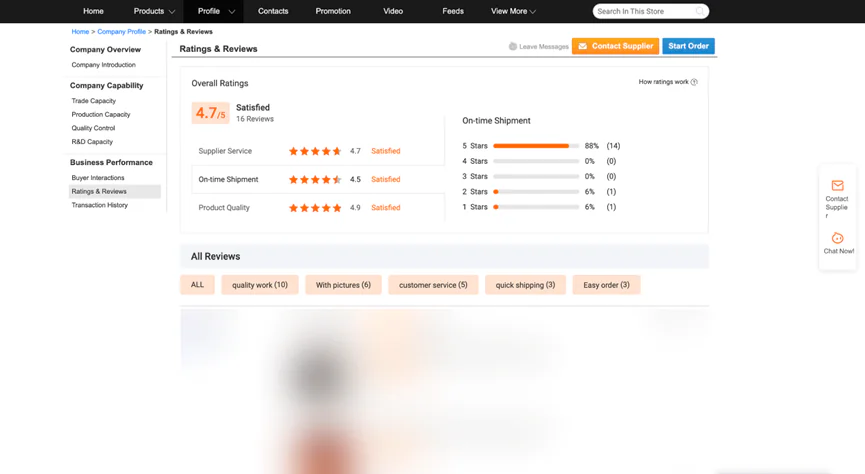Click the Start Order button

point(688,46)
